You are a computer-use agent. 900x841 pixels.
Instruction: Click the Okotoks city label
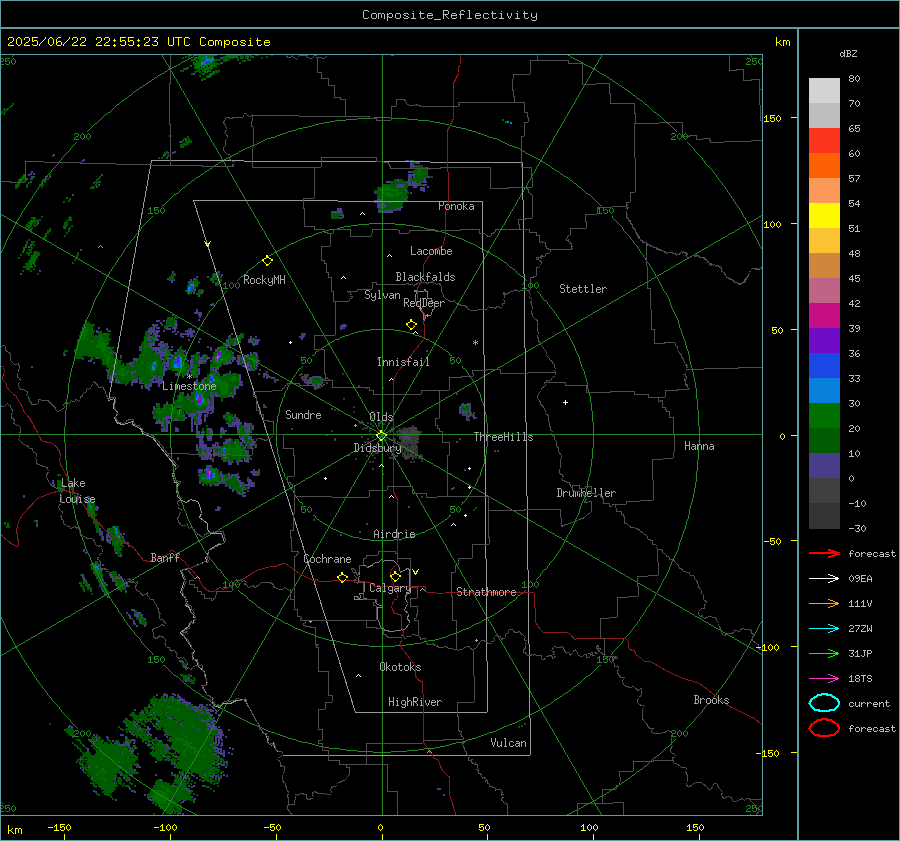click(x=400, y=667)
